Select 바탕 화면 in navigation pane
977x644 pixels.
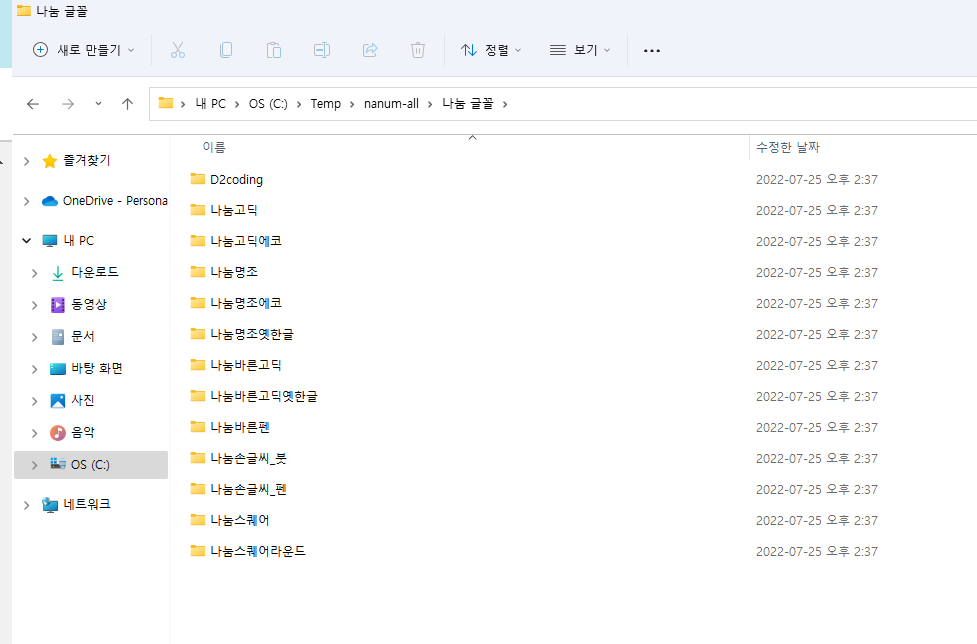pyautogui.click(x=97, y=368)
